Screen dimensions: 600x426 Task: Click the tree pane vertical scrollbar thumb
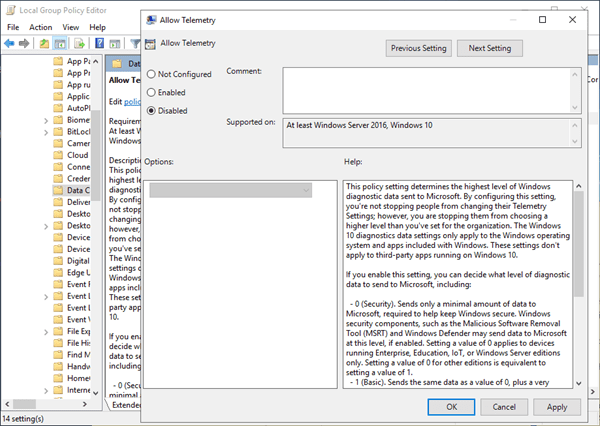click(x=96, y=155)
